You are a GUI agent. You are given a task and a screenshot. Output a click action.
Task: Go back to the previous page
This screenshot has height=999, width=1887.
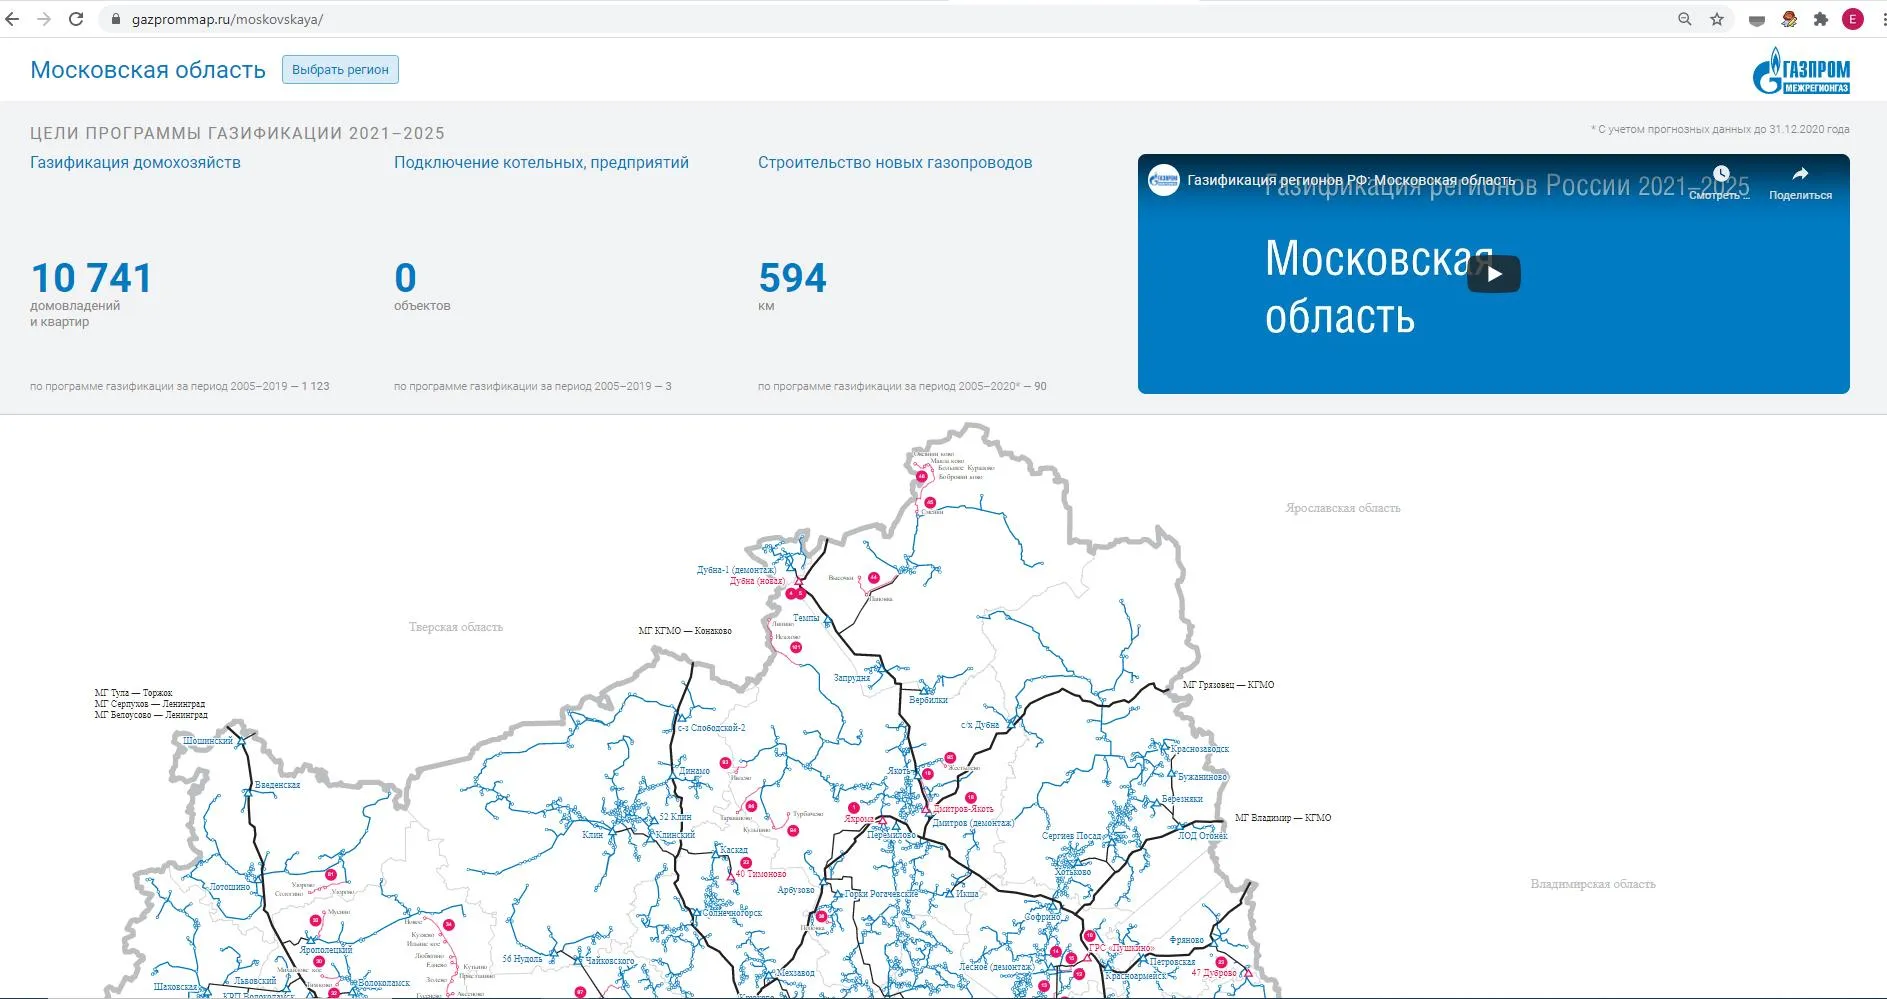[x=13, y=19]
